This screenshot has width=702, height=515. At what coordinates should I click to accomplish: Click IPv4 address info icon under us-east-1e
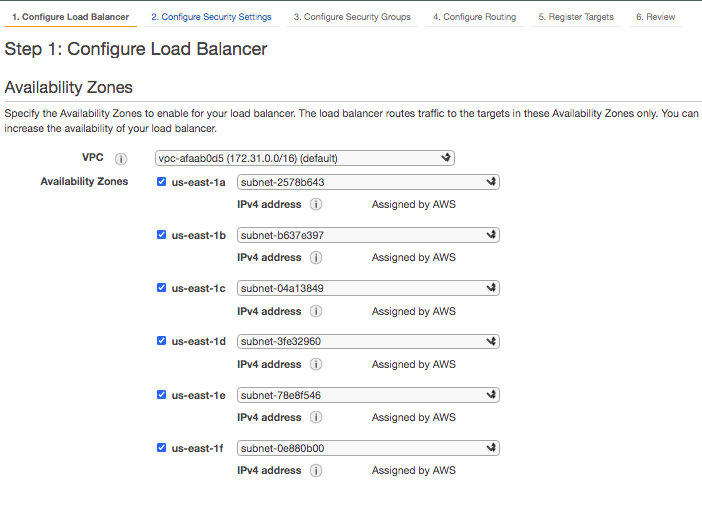click(x=316, y=417)
